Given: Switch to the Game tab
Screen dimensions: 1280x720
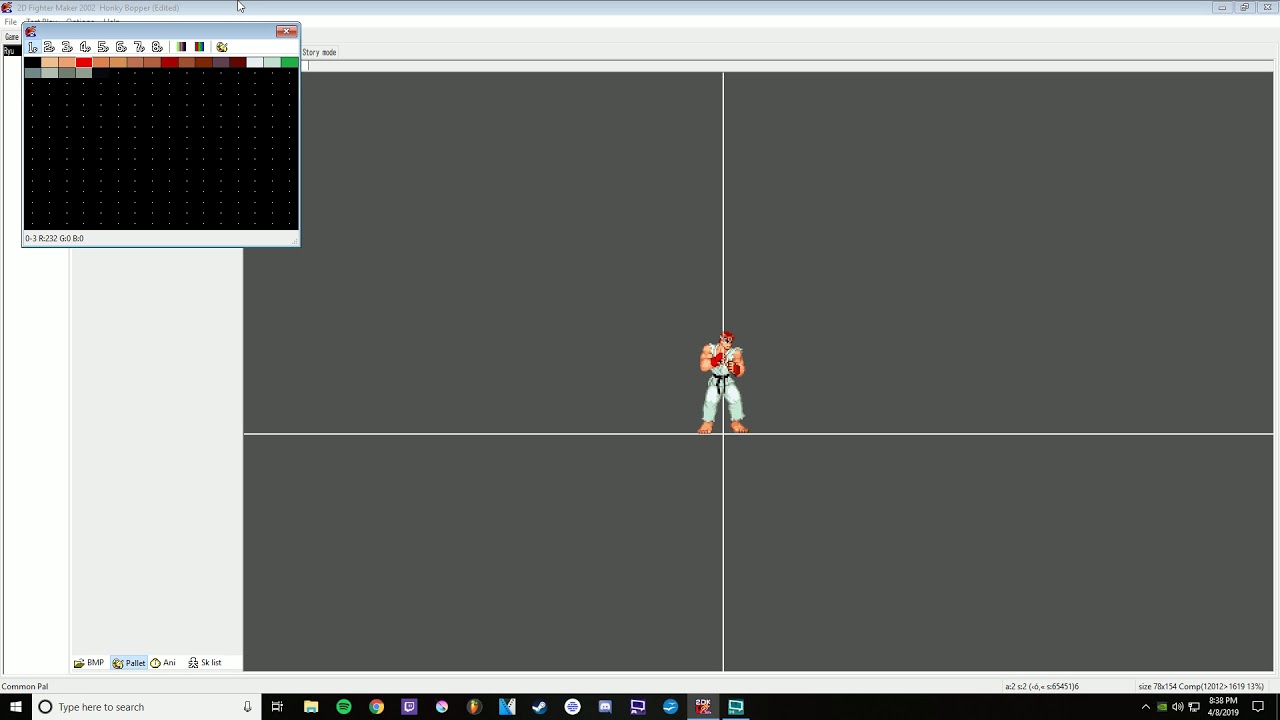Looking at the screenshot, I should (x=12, y=37).
